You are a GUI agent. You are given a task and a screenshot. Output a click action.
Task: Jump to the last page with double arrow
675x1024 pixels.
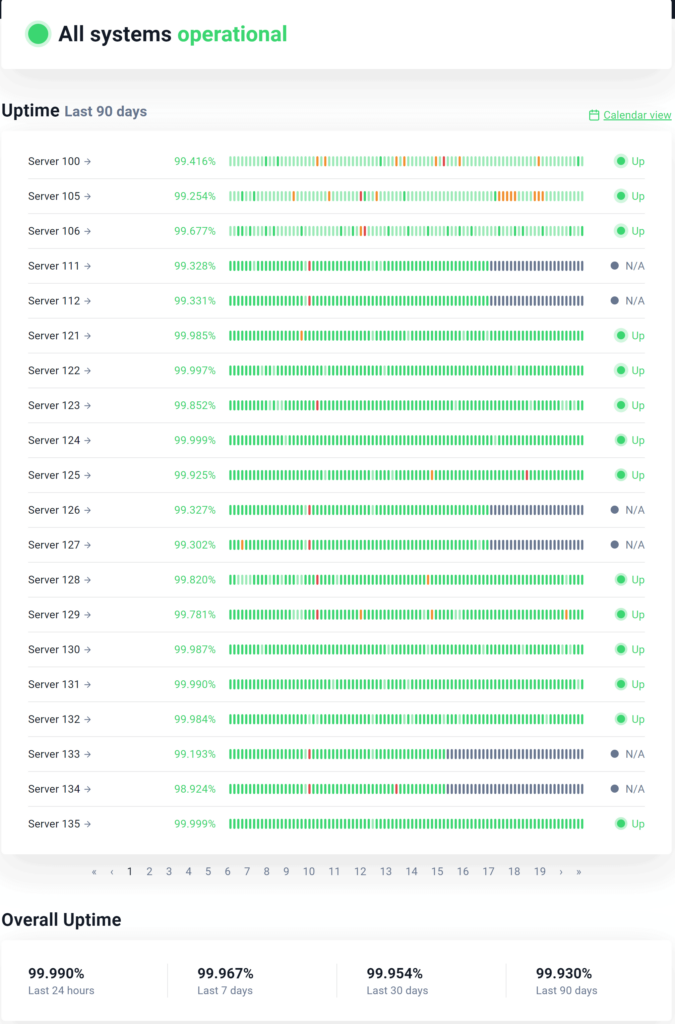[578, 872]
